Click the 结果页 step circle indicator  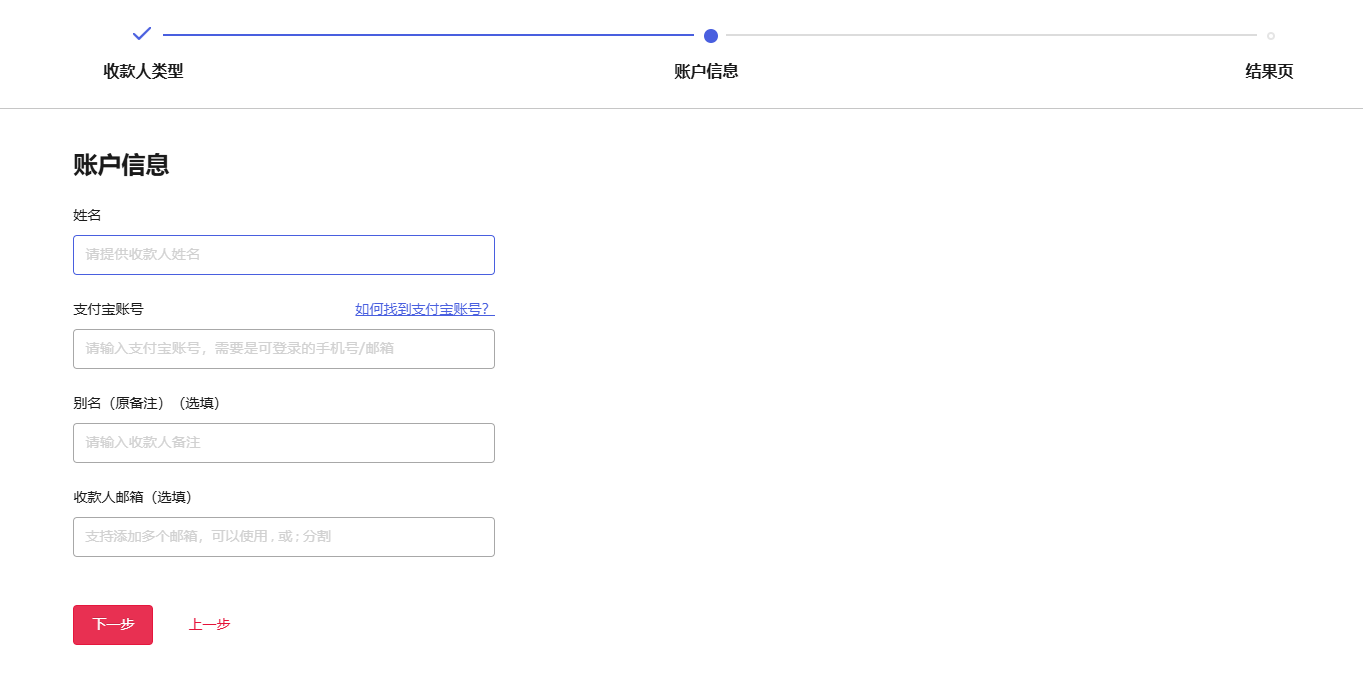coord(1271,36)
